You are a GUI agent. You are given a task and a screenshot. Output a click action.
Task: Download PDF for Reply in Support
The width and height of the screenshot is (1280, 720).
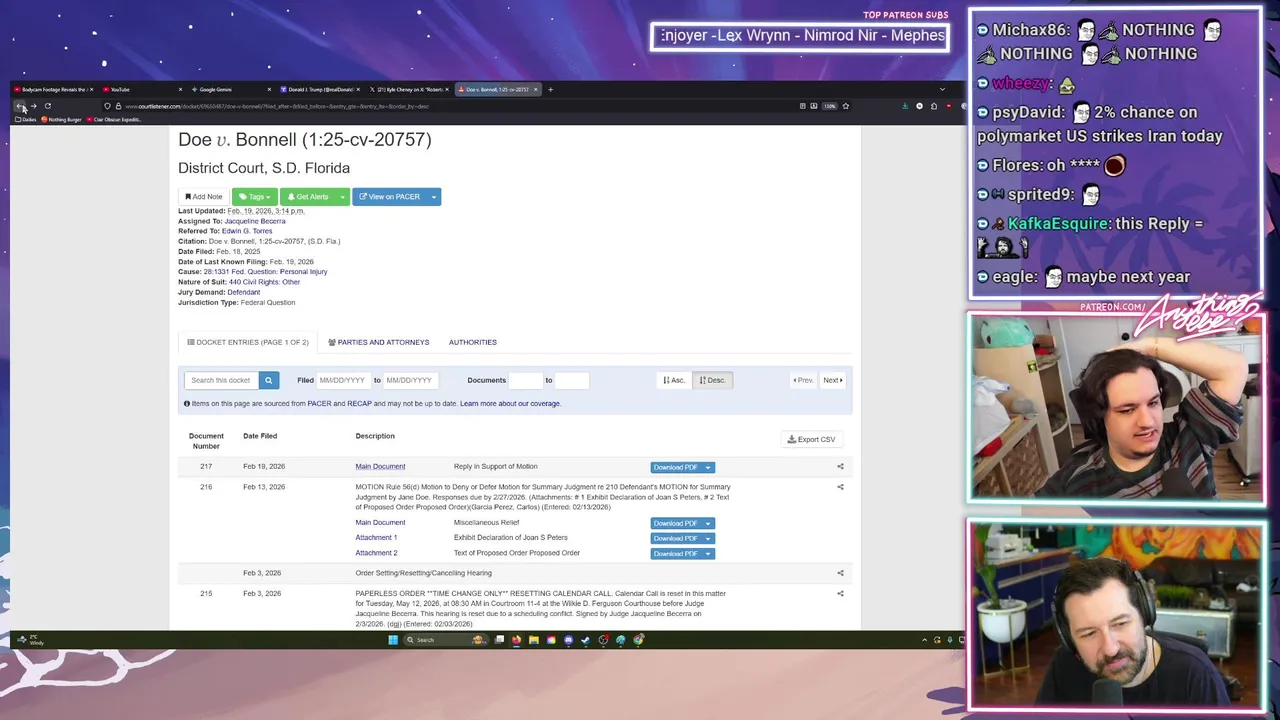tap(676, 467)
